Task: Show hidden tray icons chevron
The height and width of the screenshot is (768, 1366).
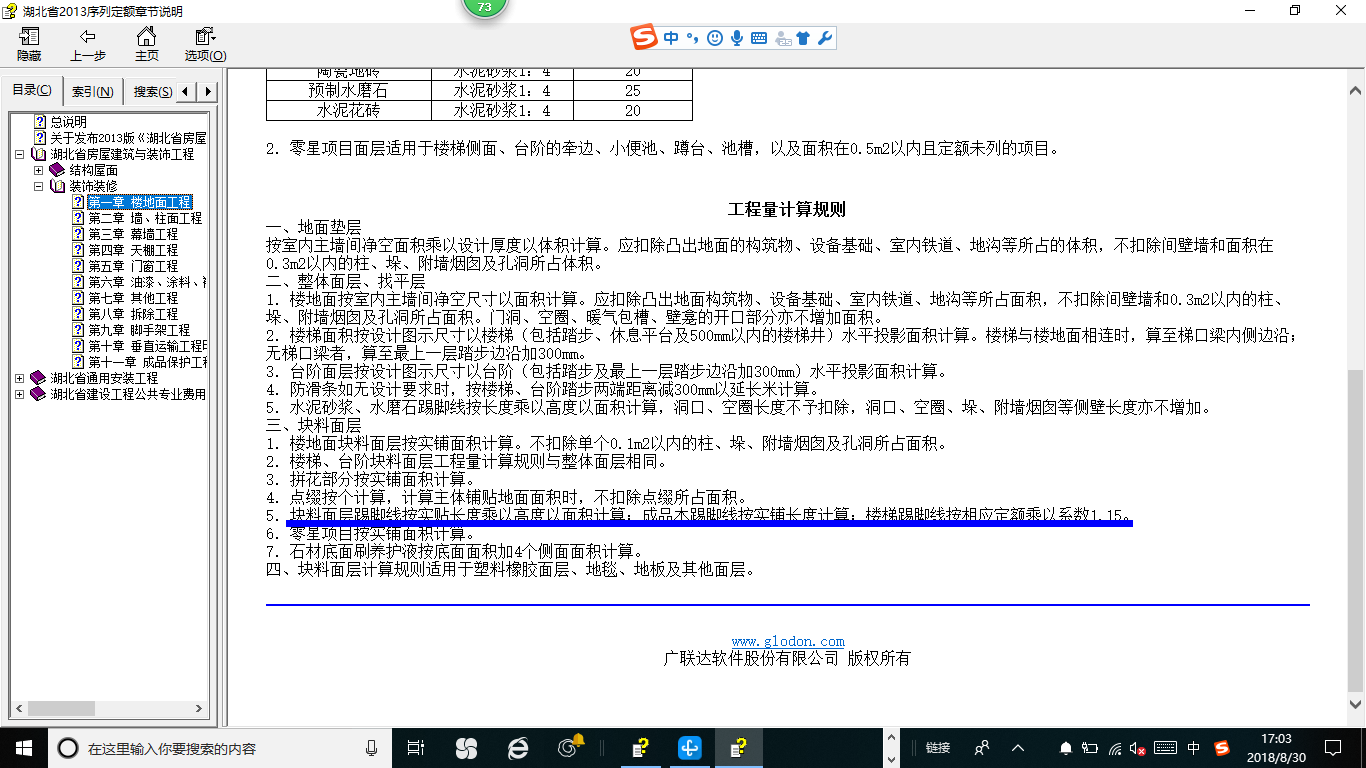Action: point(1018,747)
